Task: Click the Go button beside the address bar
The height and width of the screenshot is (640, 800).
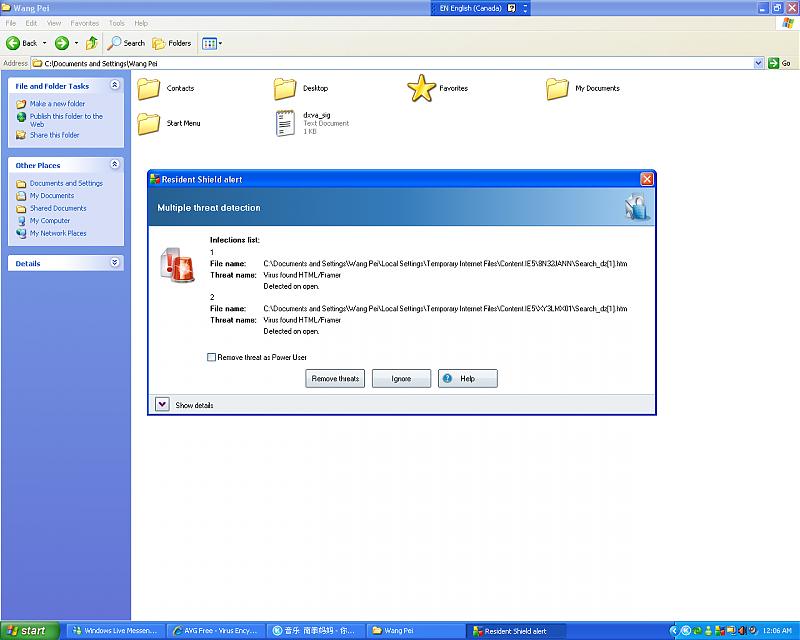Action: [779, 63]
